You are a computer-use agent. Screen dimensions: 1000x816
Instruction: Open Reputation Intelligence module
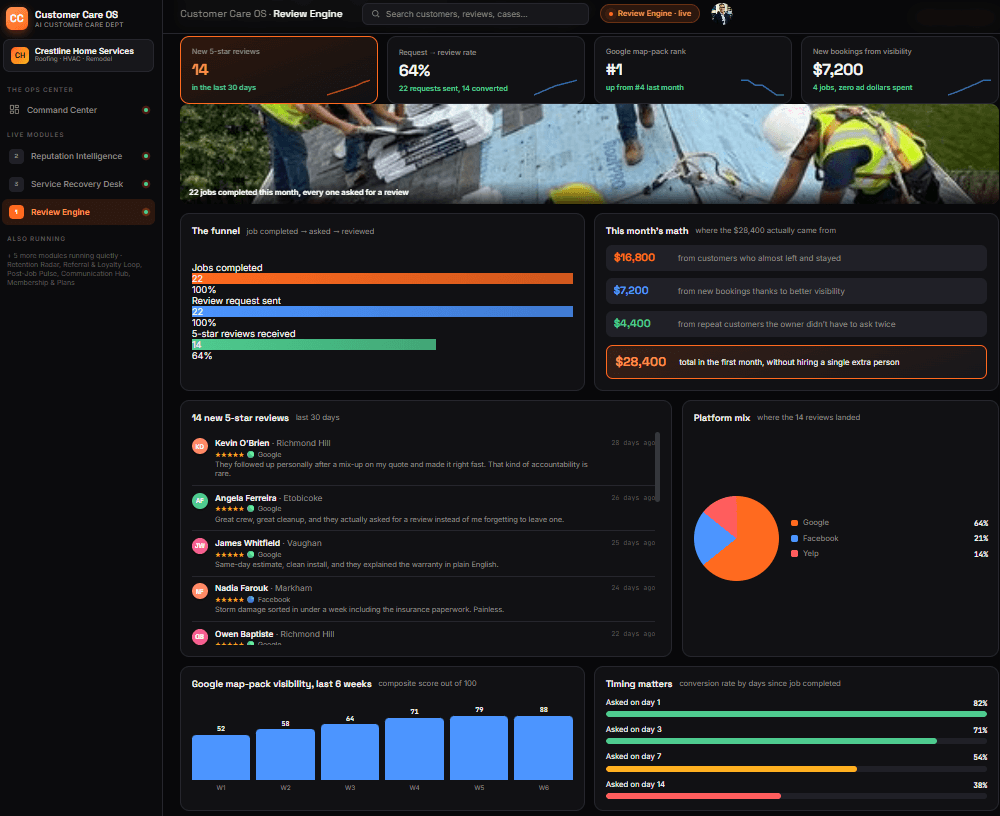coord(78,156)
